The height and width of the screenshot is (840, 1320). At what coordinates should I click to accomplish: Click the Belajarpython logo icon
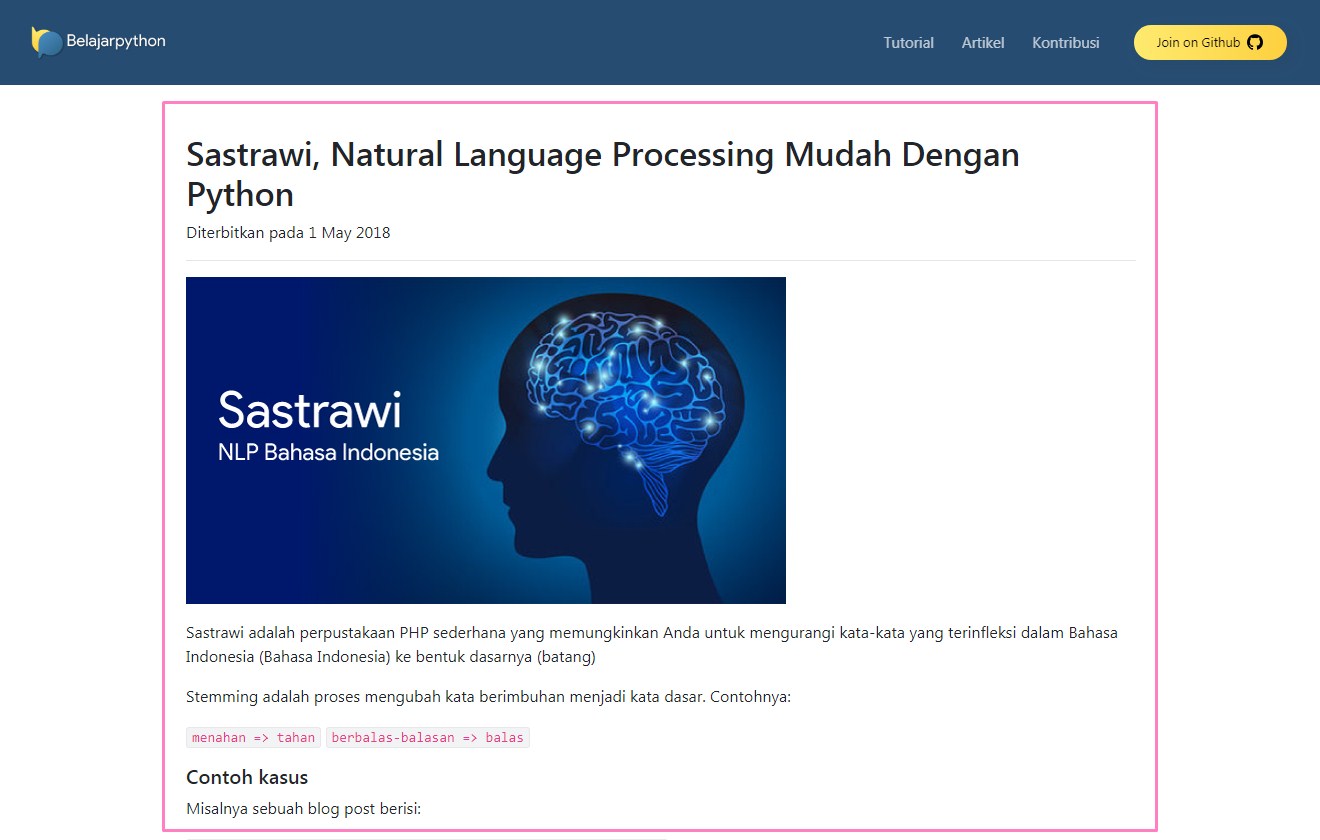pos(46,42)
